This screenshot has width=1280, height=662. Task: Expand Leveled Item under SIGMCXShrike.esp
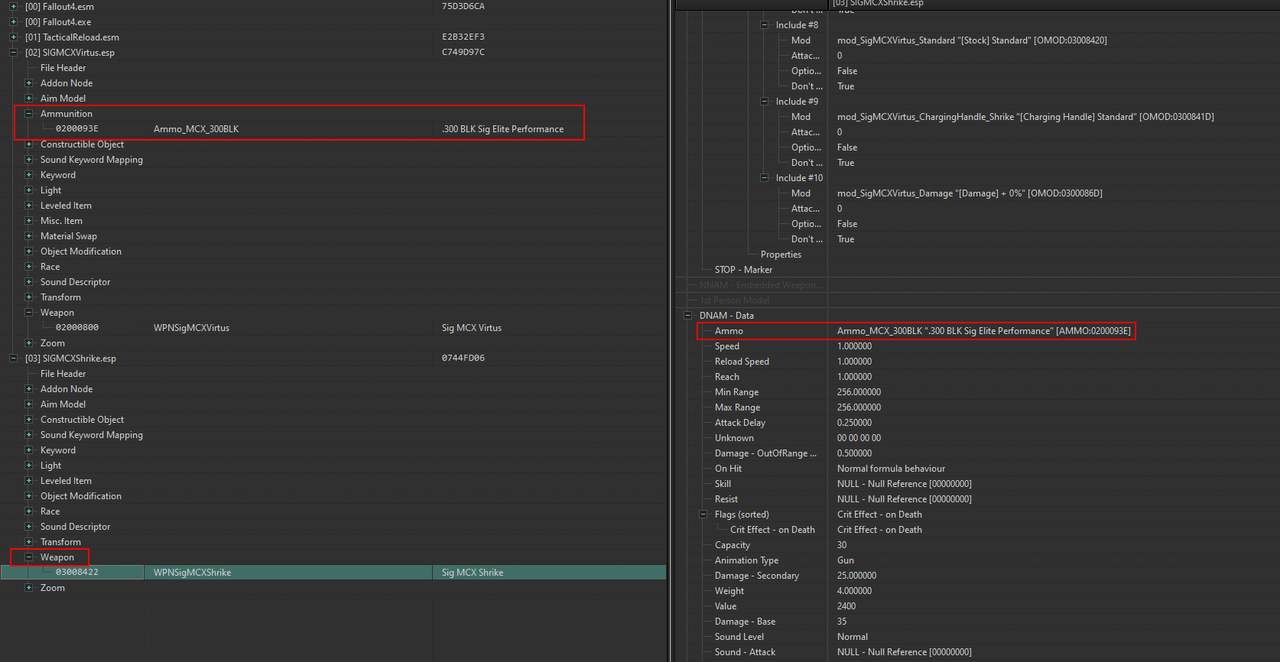click(x=30, y=481)
